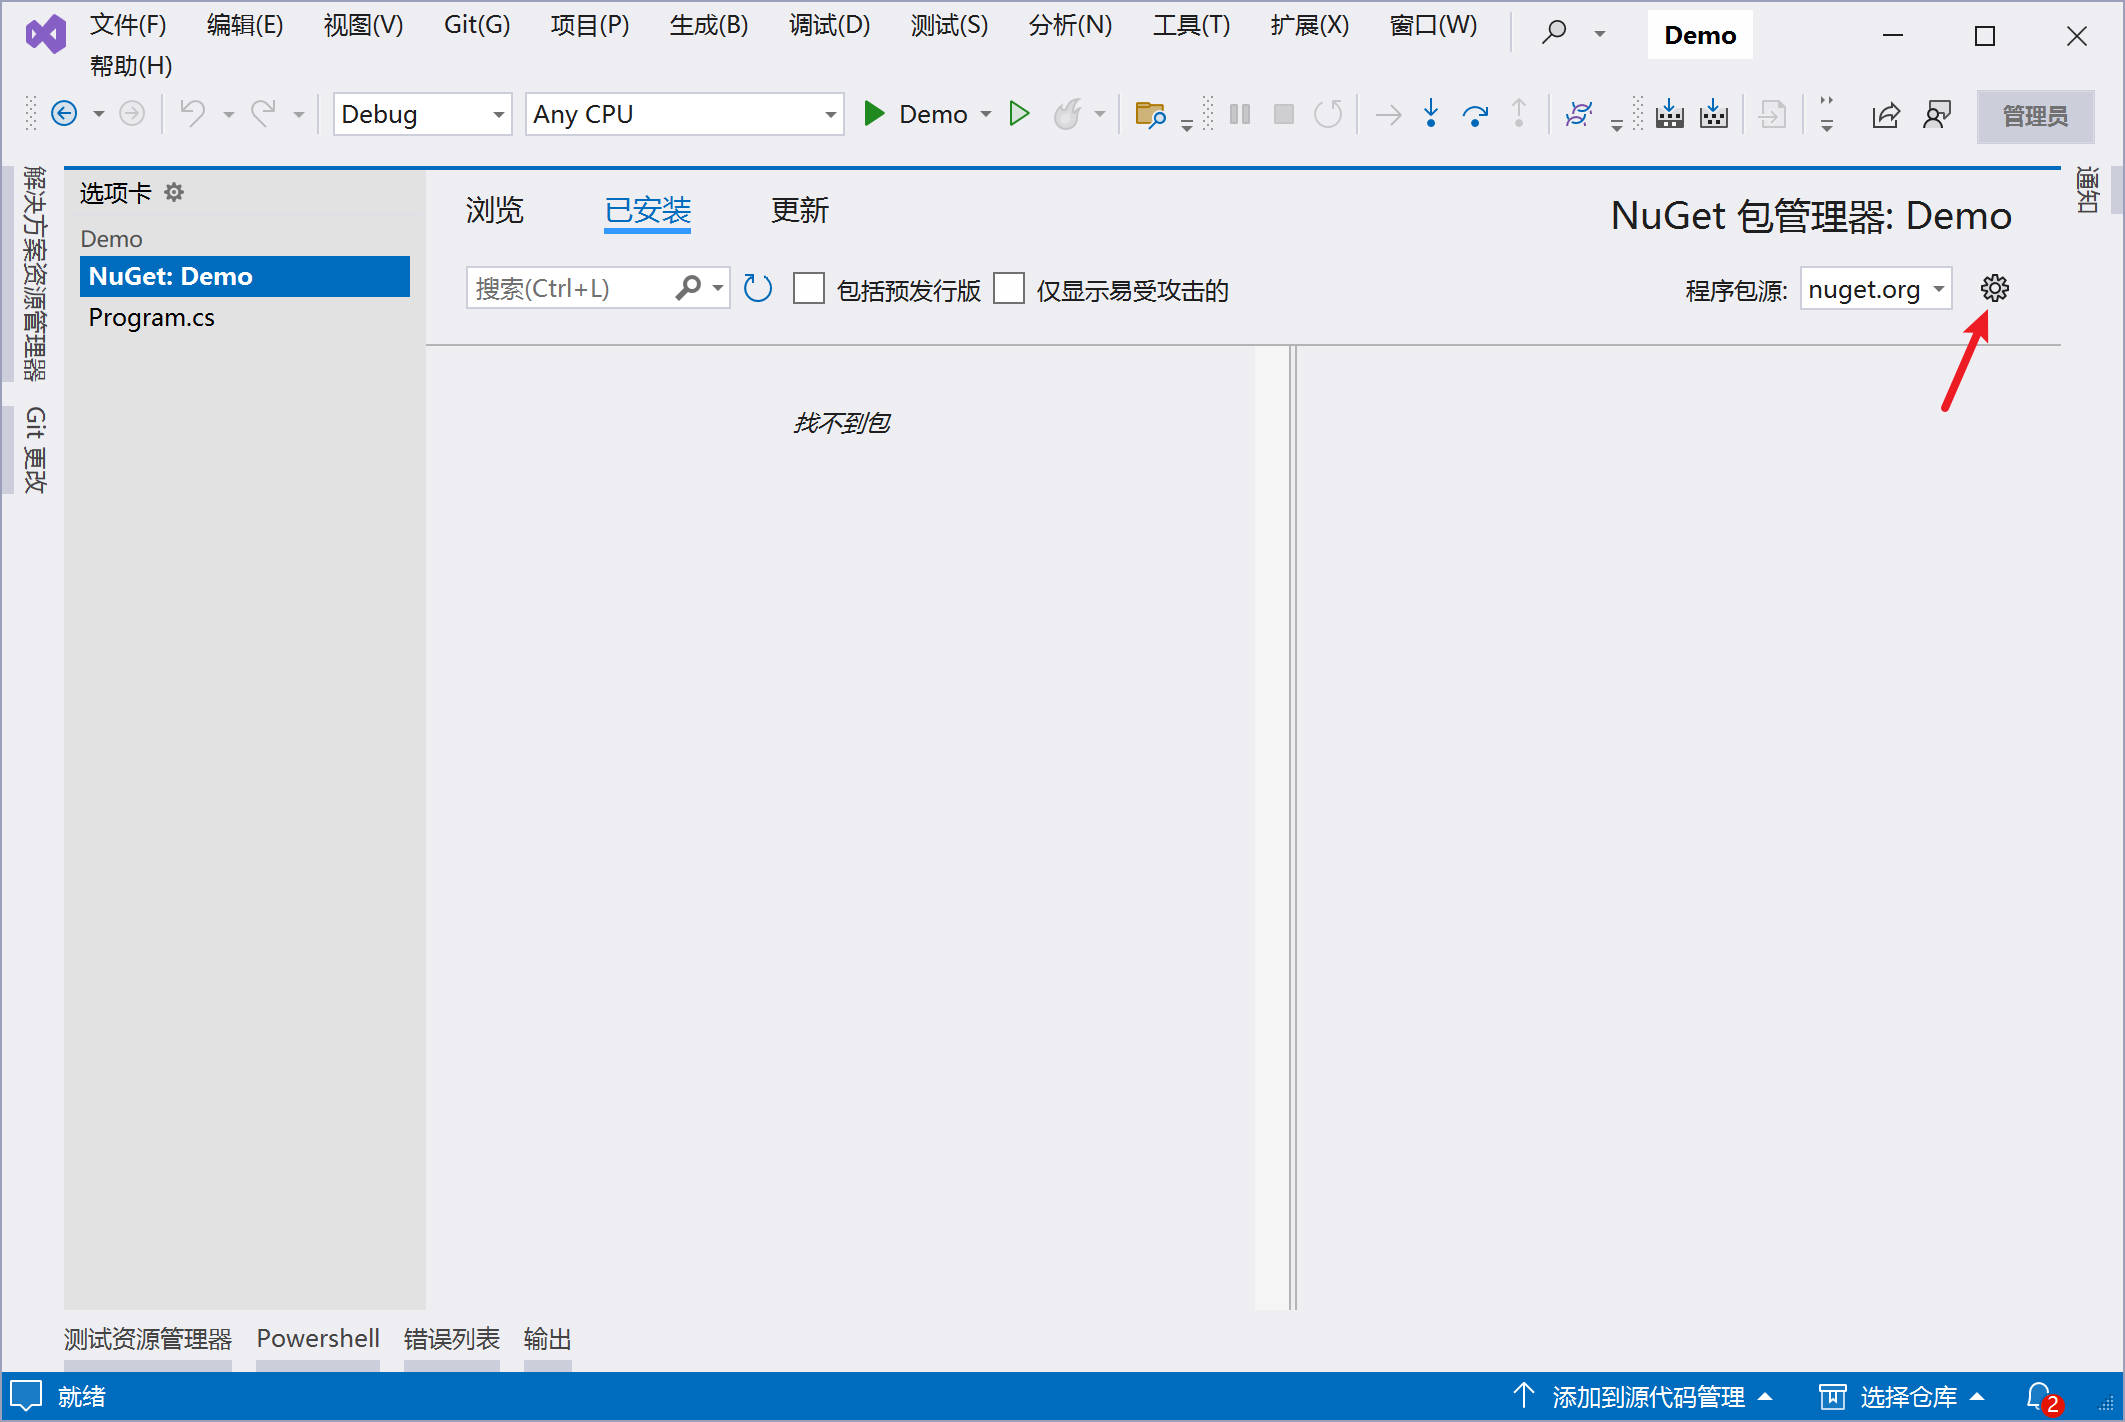The width and height of the screenshot is (2125, 1422).
Task: Open the 通知 side panel
Action: click(x=2086, y=190)
